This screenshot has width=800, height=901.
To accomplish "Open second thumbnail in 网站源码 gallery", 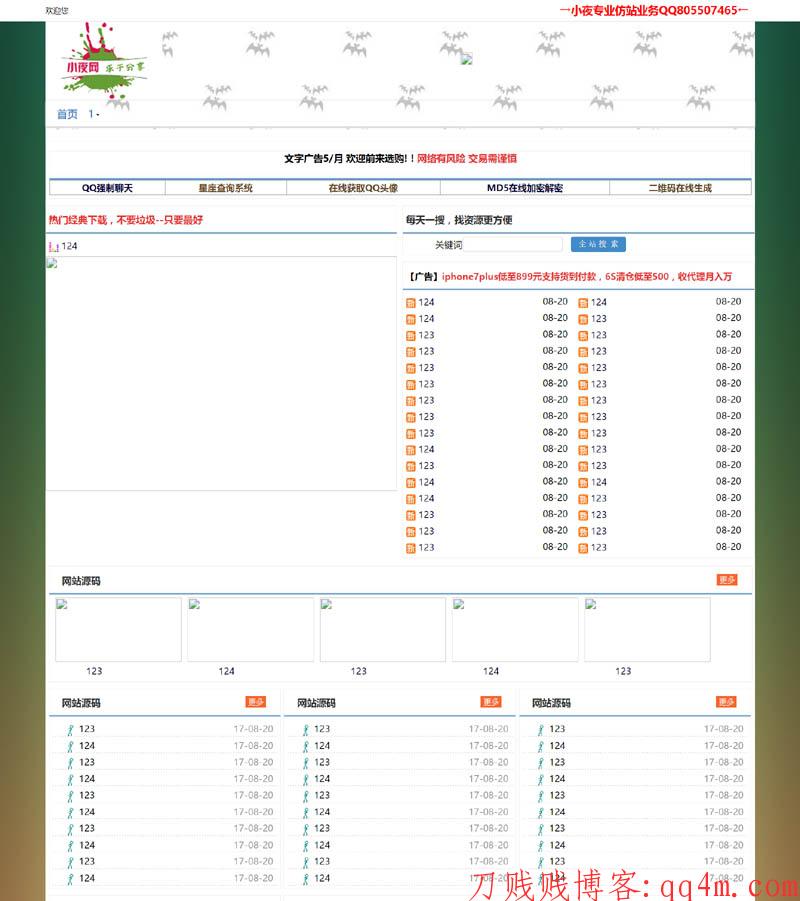I will pyautogui.click(x=251, y=629).
